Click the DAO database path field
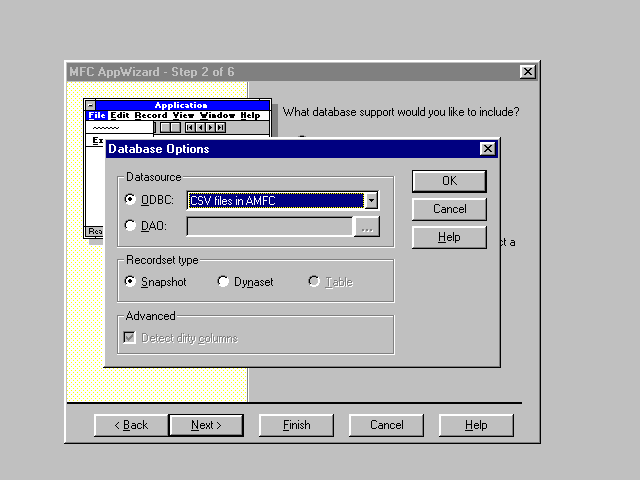 (x=269, y=227)
